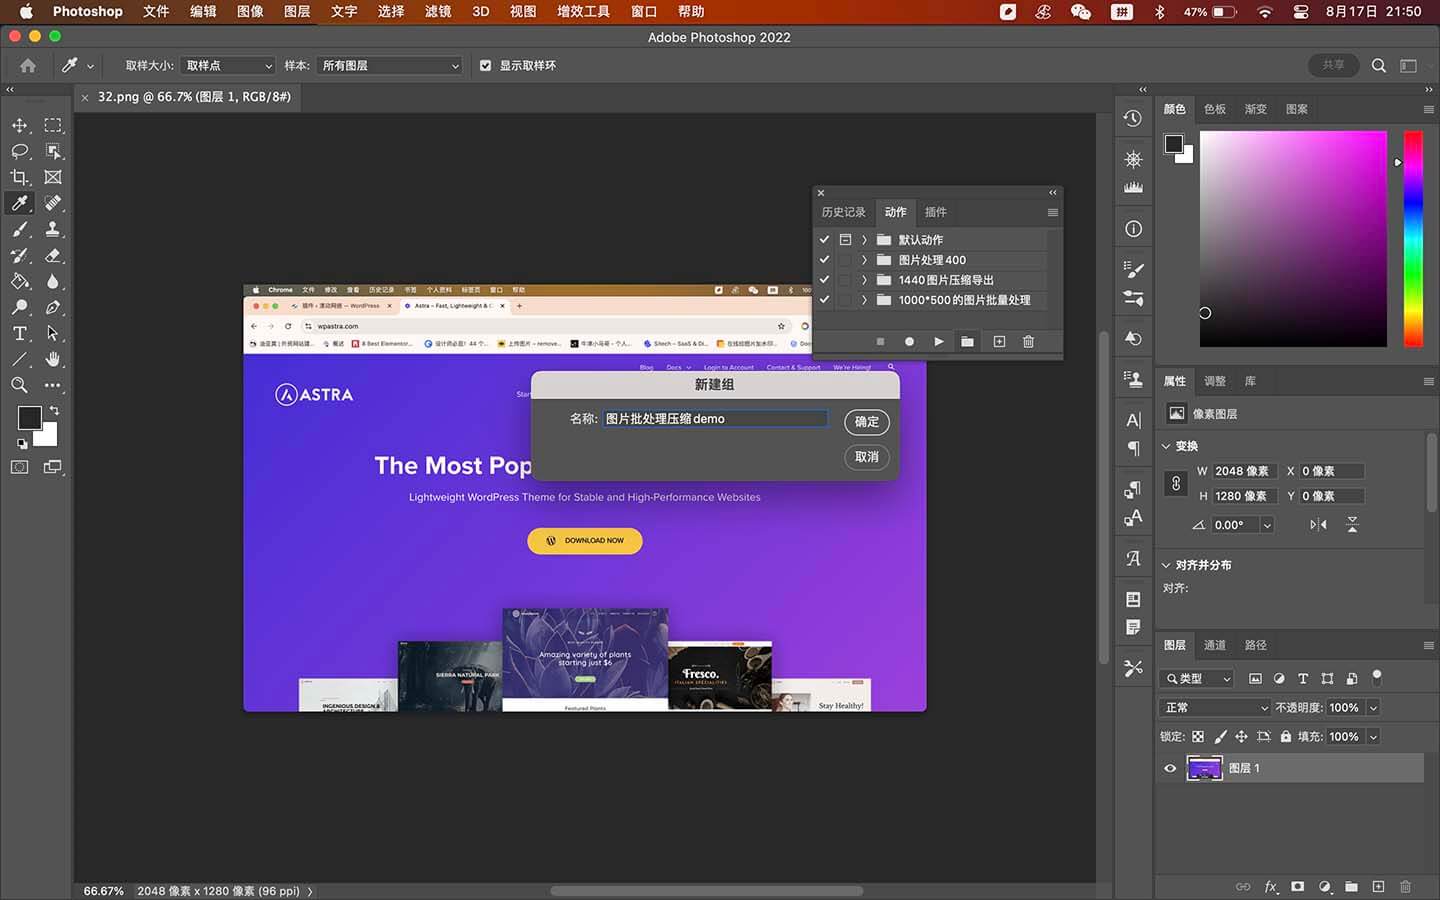Hide 图层 1 with the eye icon

1170,768
